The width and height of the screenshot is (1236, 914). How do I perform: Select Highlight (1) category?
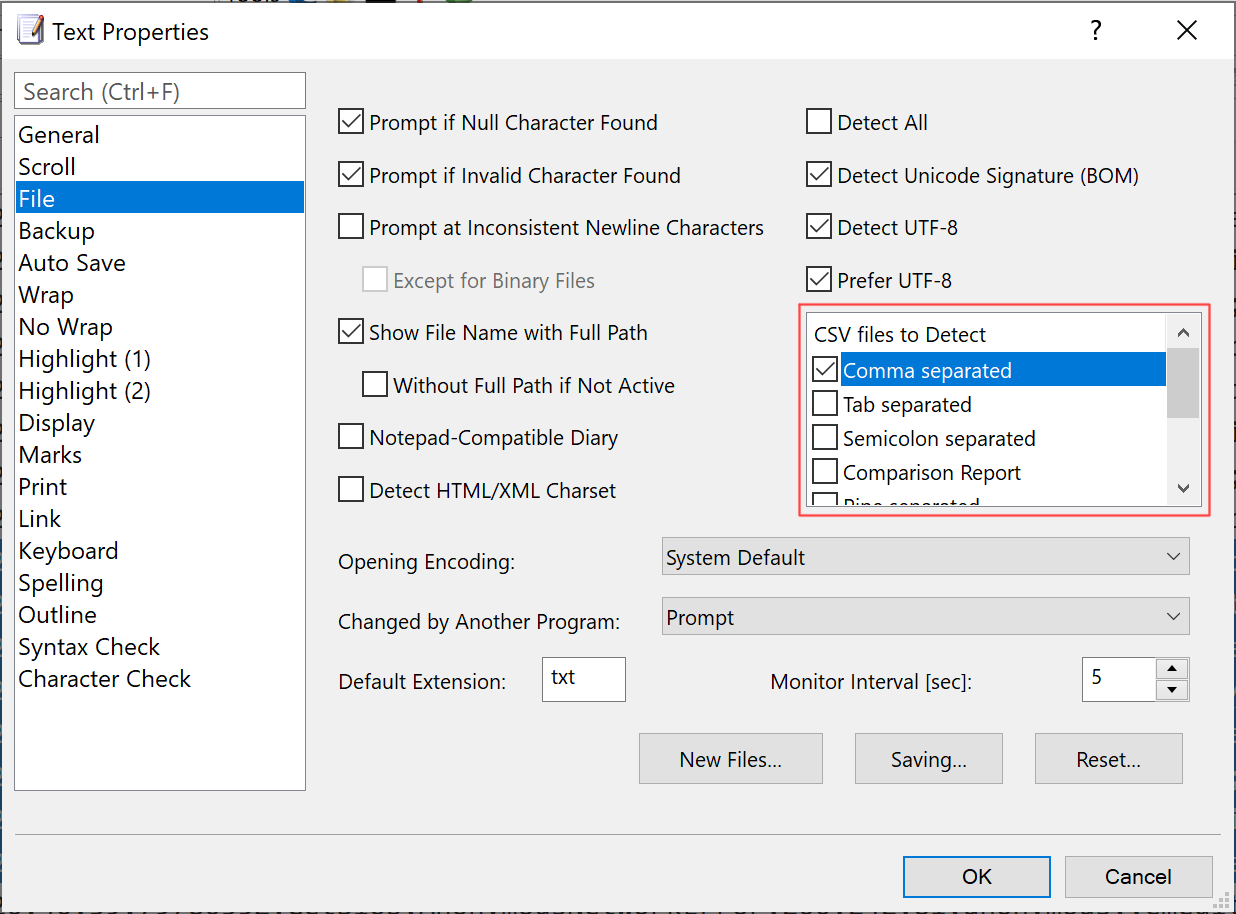[160, 359]
